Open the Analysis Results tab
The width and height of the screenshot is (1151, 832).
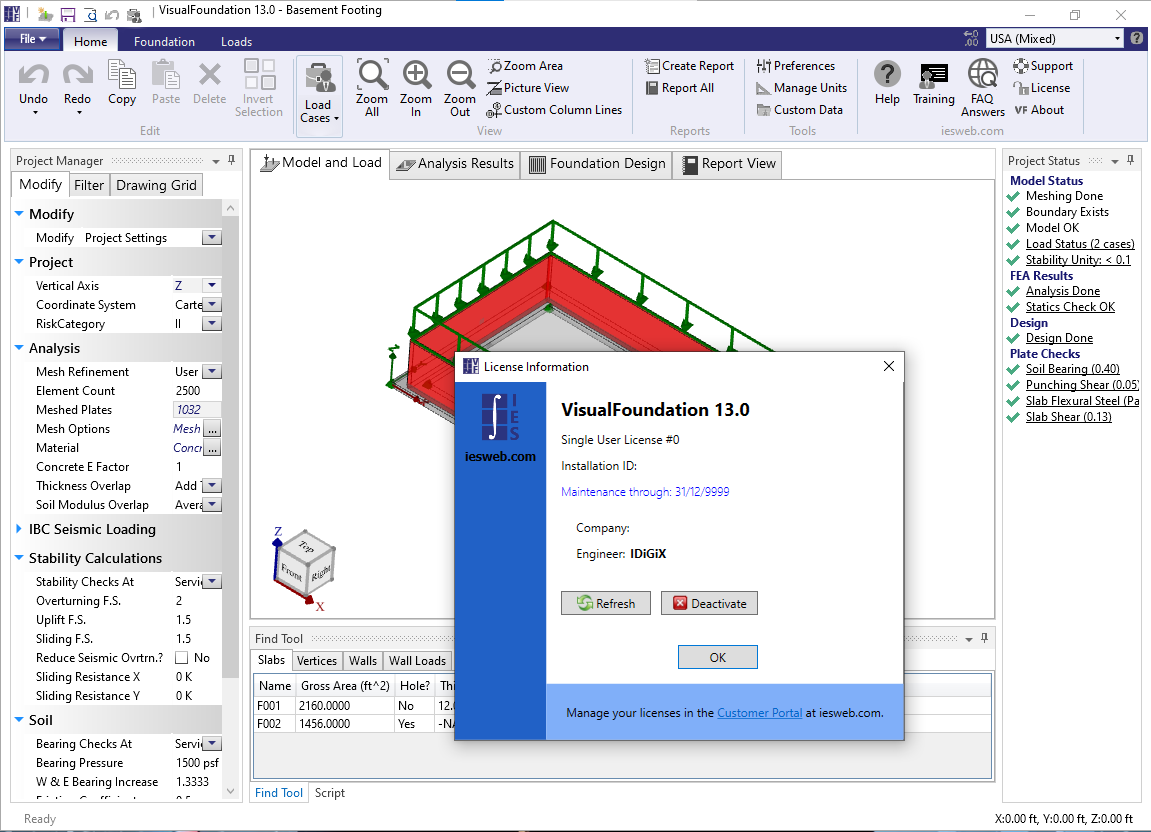coord(455,164)
